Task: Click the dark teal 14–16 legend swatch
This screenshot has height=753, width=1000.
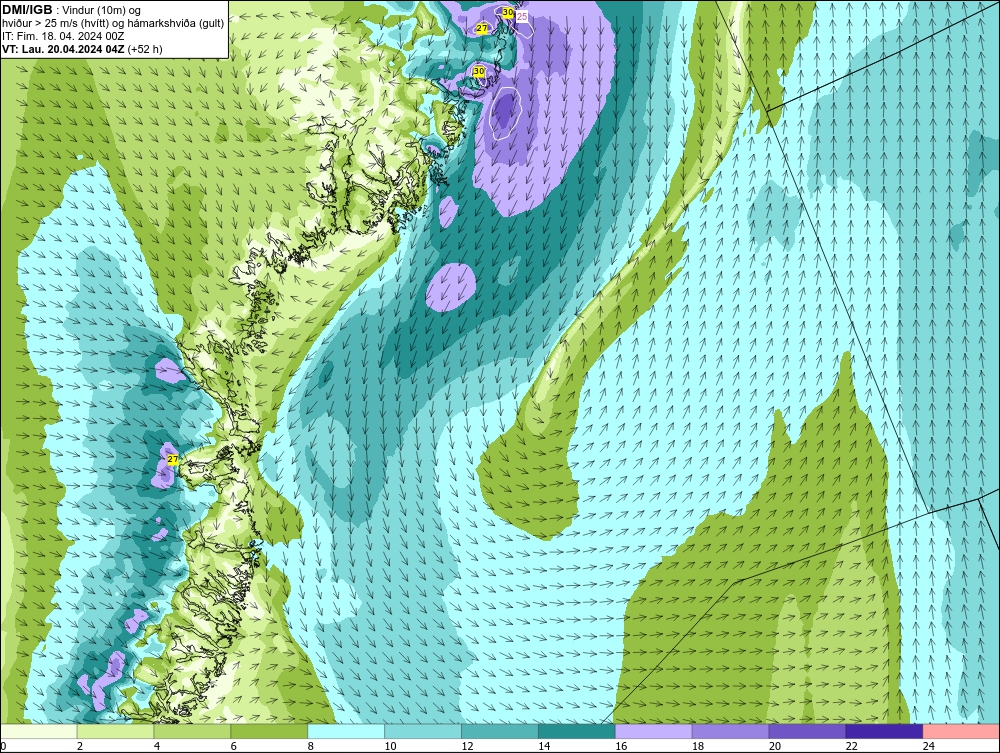Action: pyautogui.click(x=577, y=731)
